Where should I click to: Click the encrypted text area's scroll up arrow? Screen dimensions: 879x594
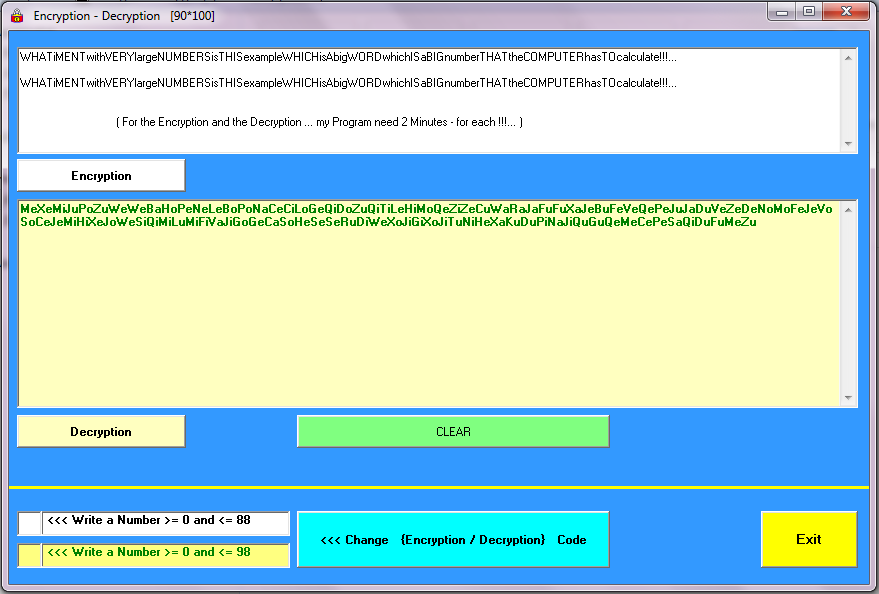tap(849, 209)
